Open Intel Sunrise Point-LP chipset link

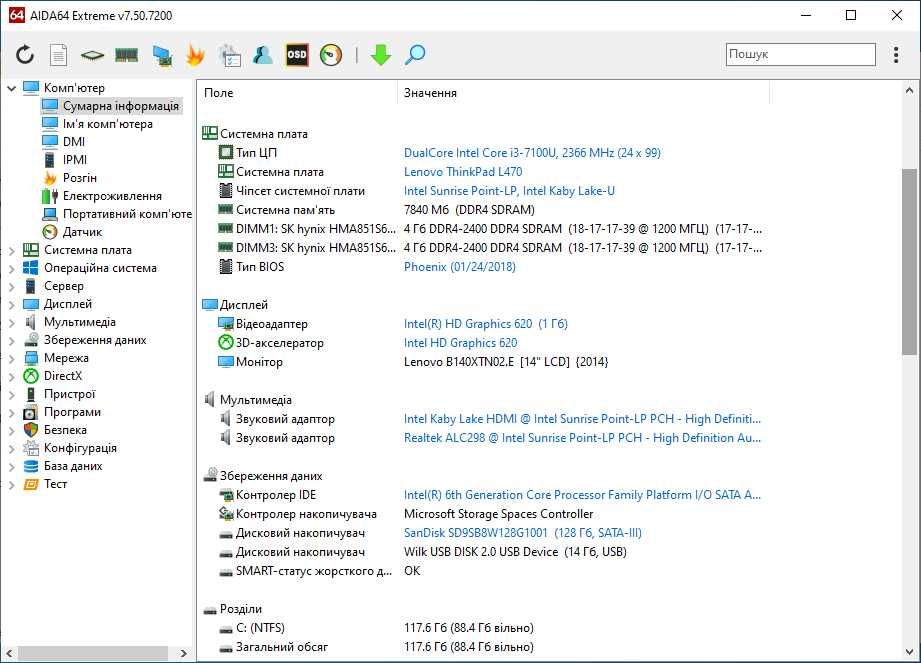[509, 191]
